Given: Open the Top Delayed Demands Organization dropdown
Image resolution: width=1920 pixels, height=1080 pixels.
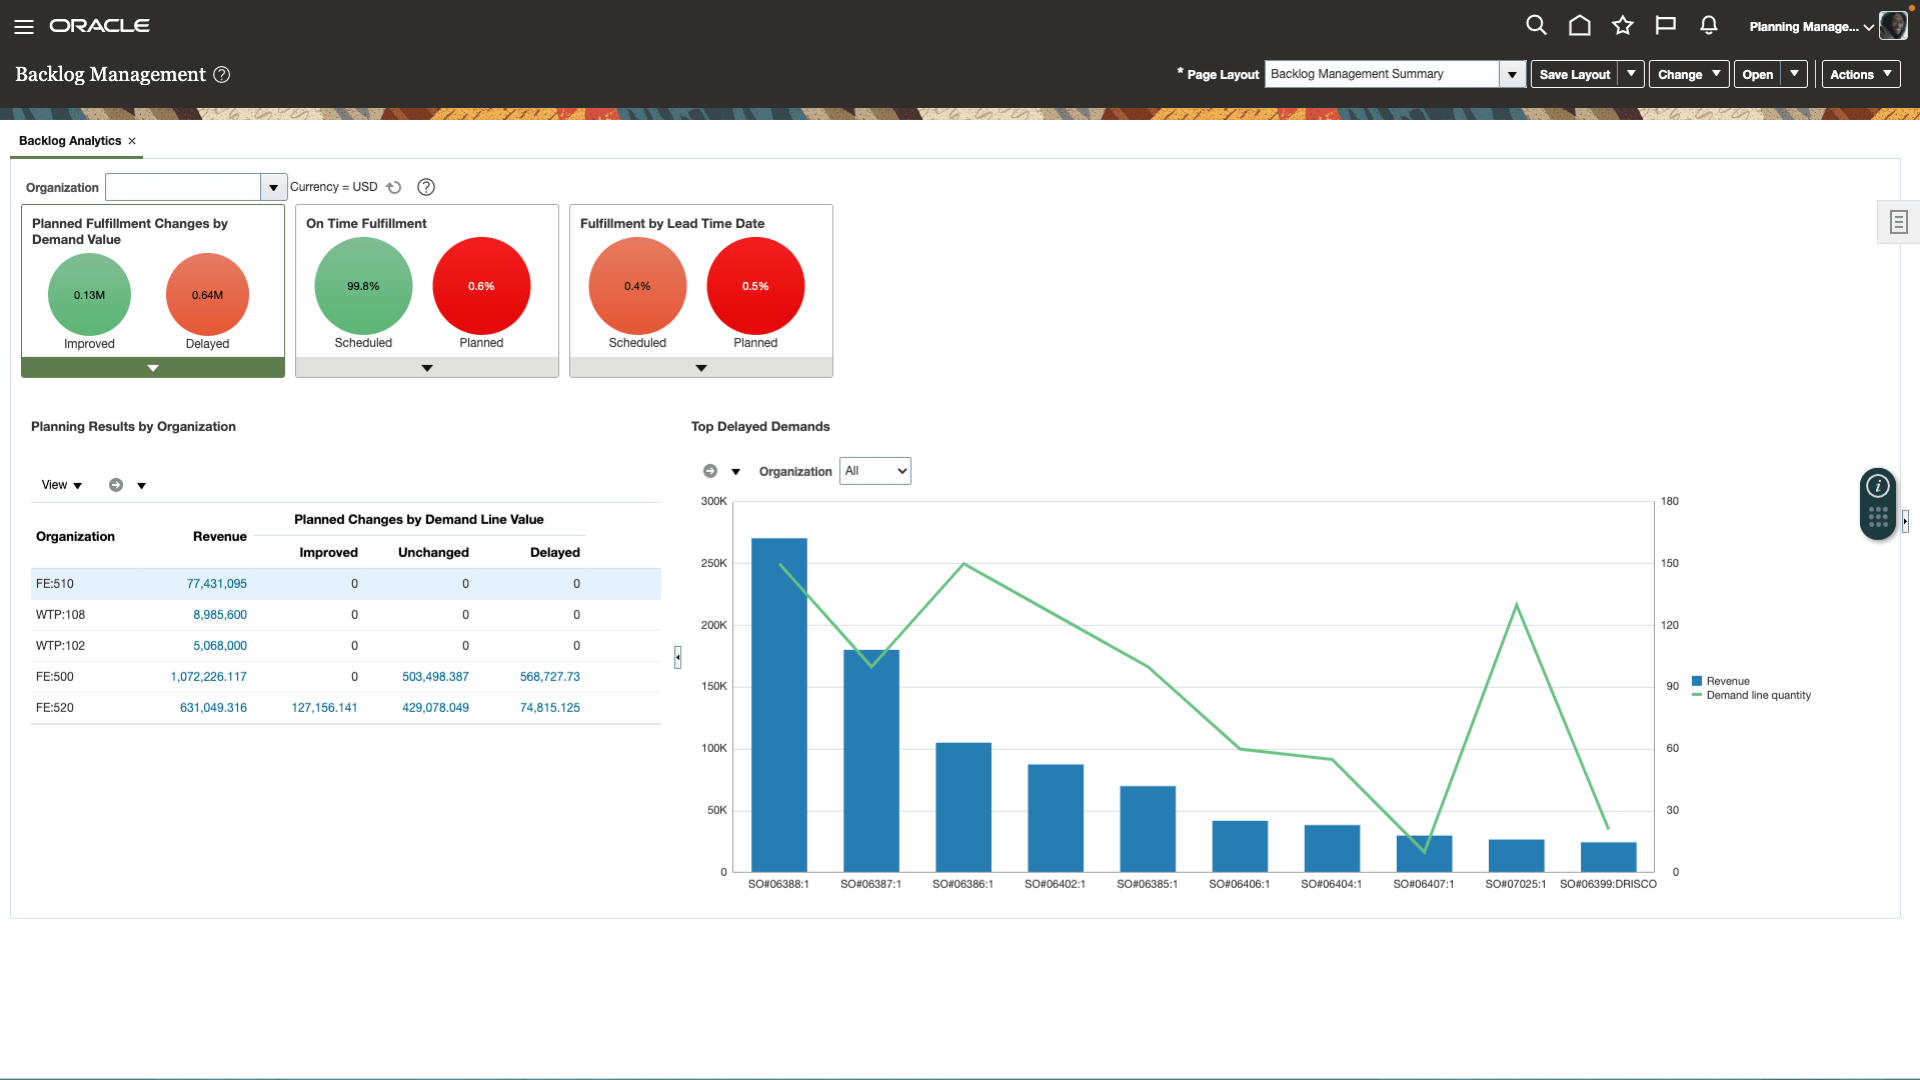Looking at the screenshot, I should coord(874,471).
